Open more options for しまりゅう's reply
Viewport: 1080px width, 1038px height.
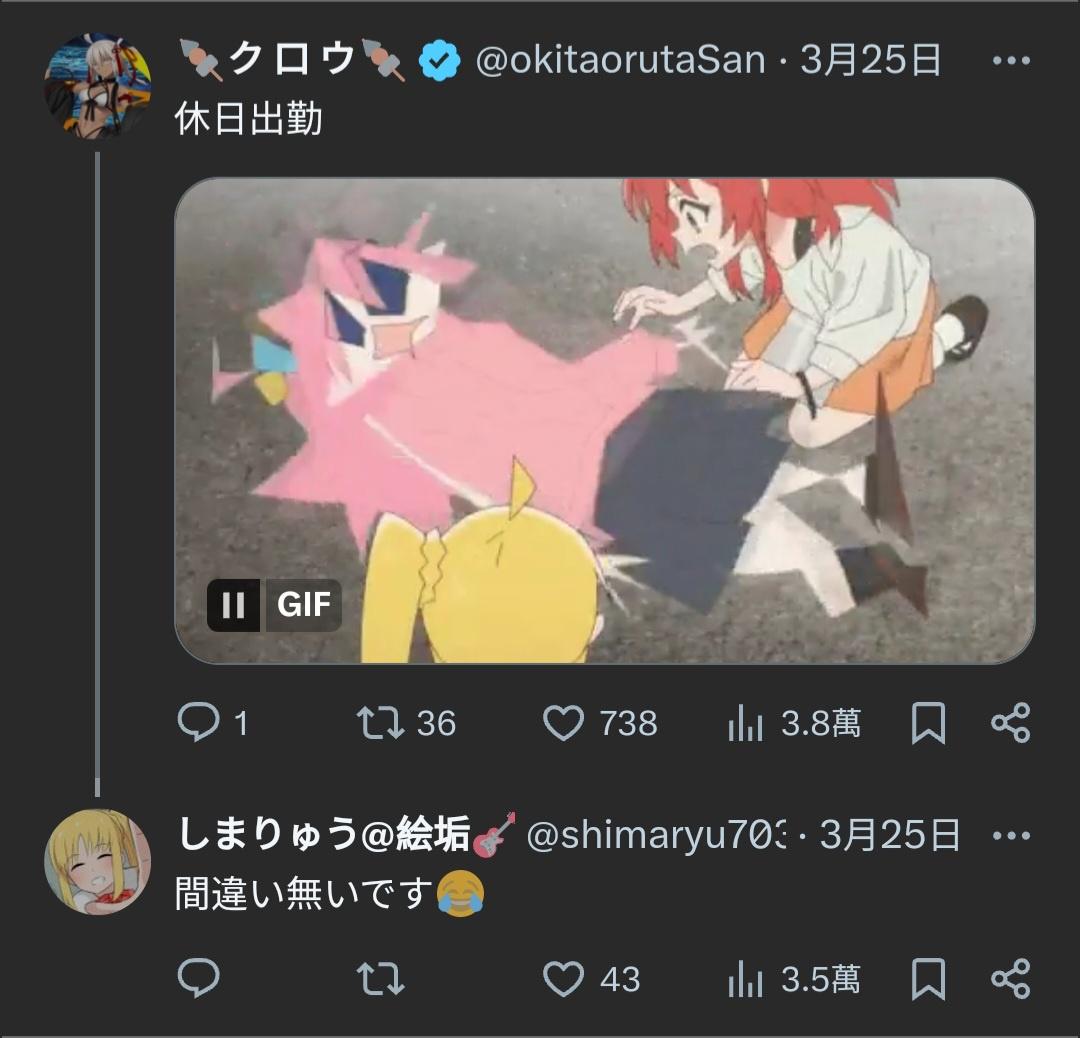[1010, 835]
